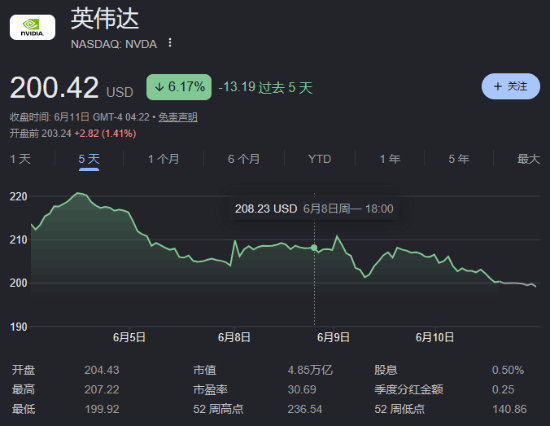This screenshot has height=426, width=550.
Task: Click the 英伟达 company title
Action: coord(105,19)
